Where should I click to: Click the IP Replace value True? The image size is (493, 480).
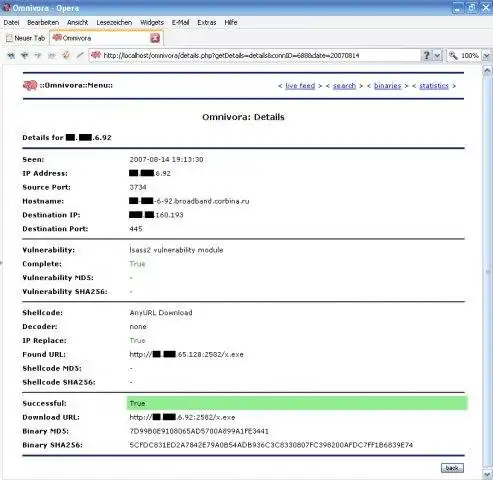tap(137, 341)
